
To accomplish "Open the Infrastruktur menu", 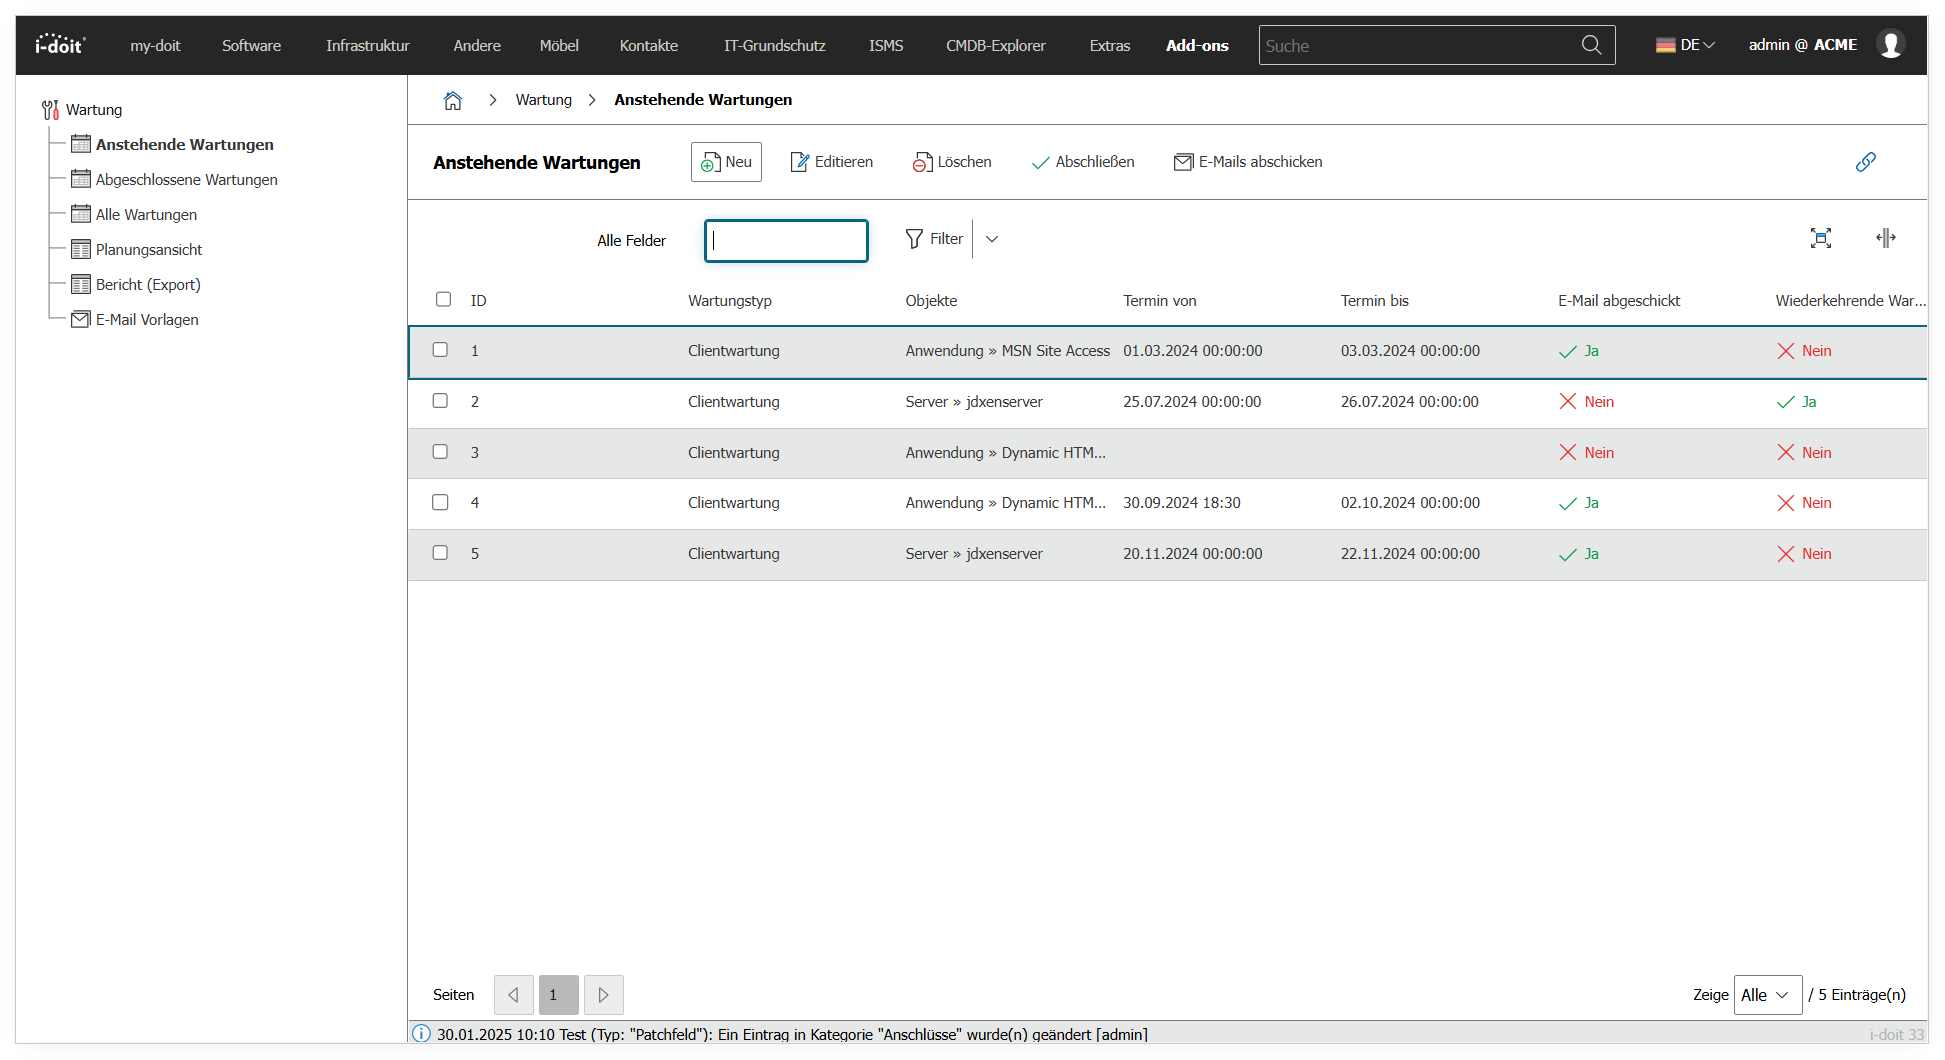I will pyautogui.click(x=367, y=46).
